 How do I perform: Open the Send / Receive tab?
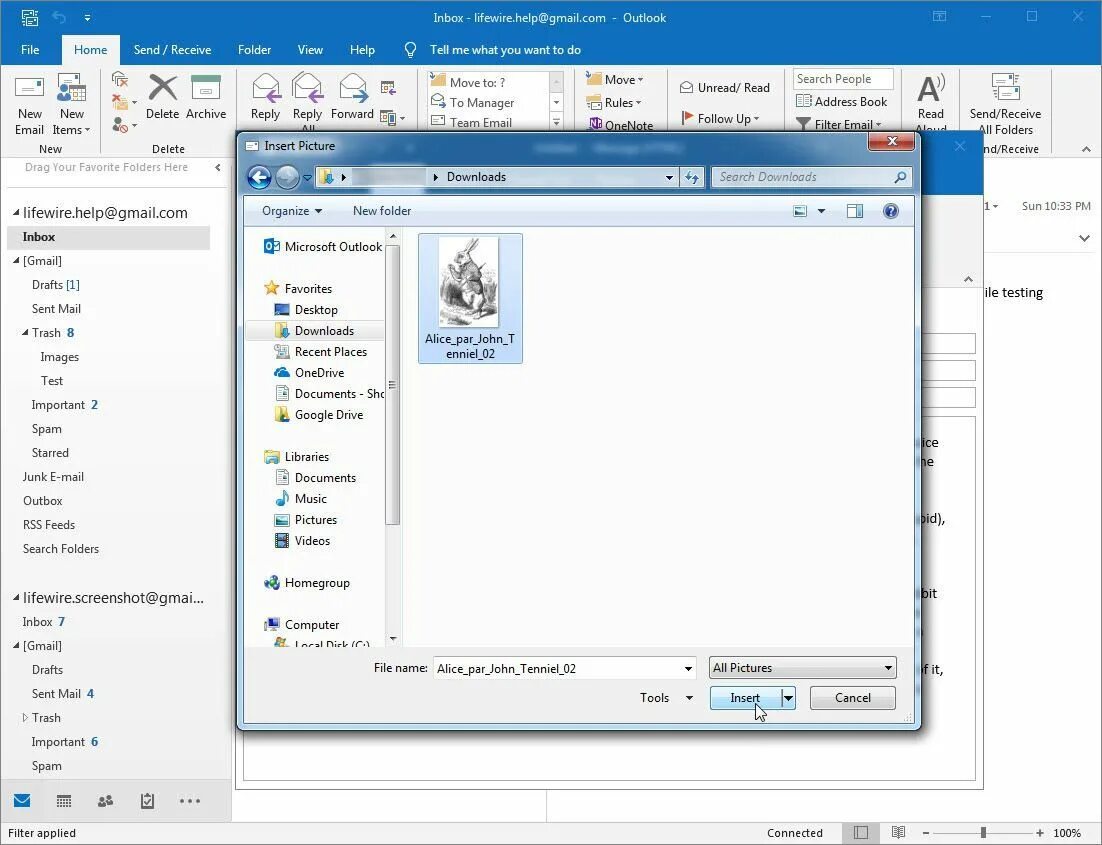click(x=172, y=50)
